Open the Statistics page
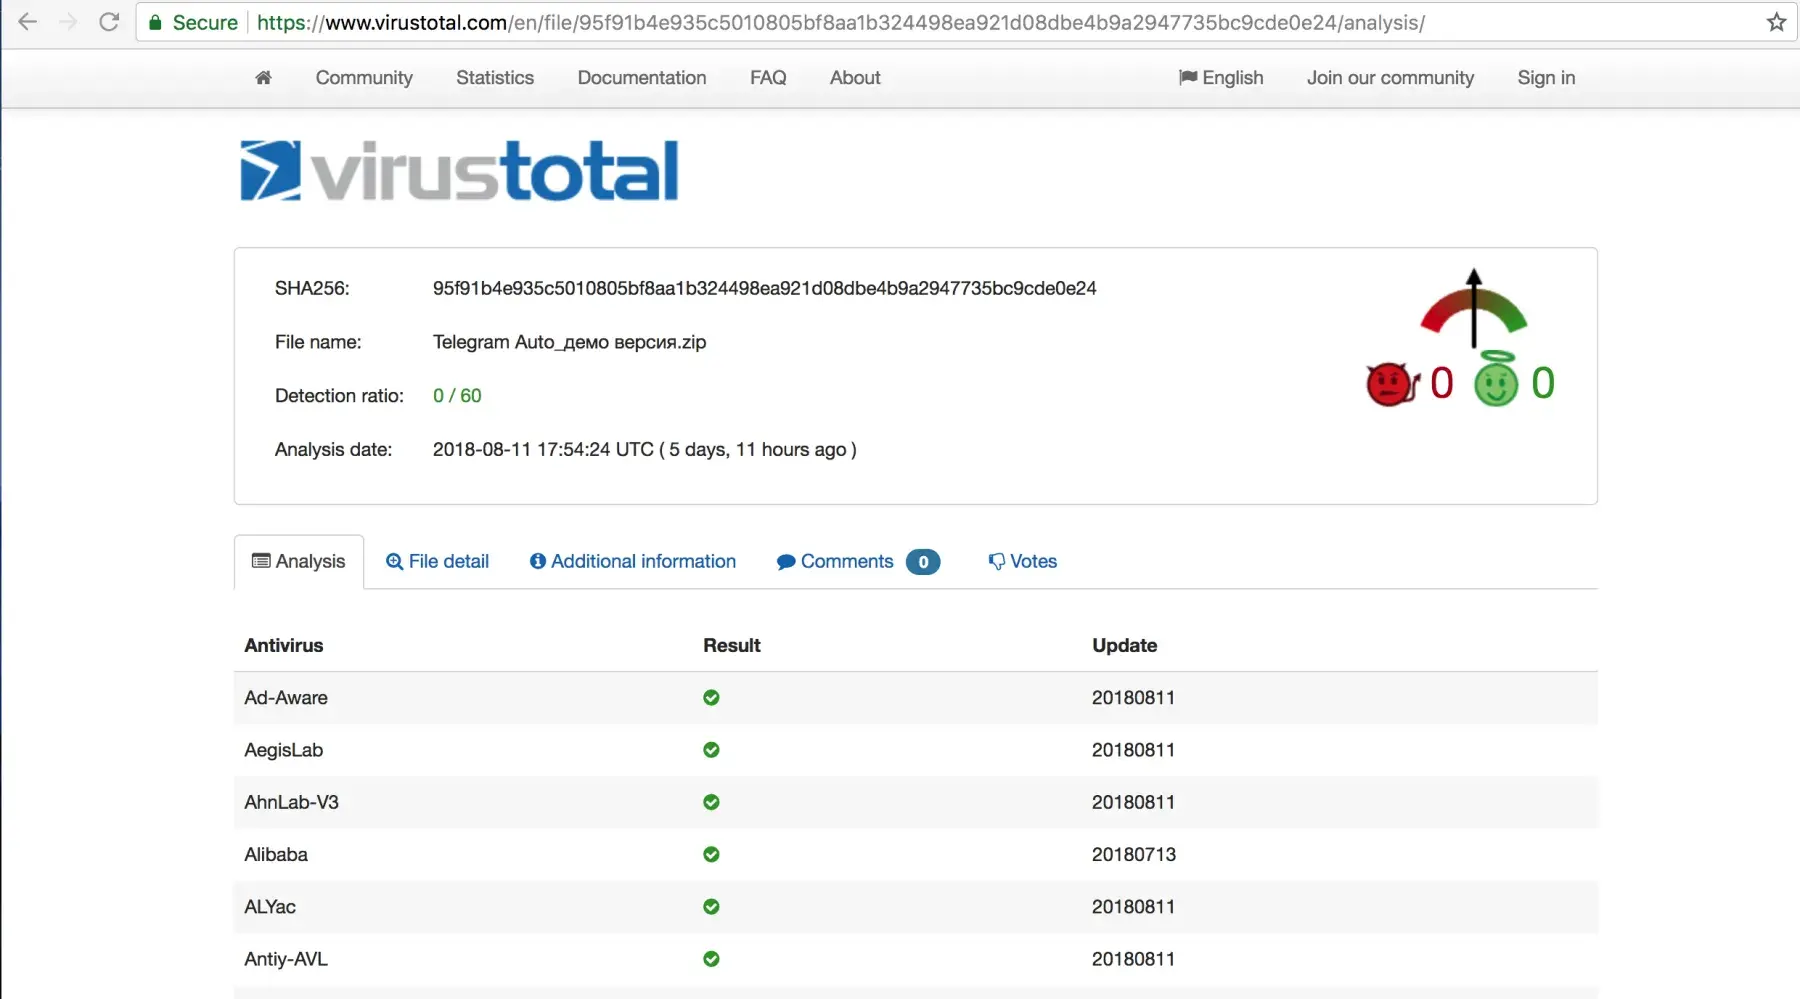 point(495,78)
